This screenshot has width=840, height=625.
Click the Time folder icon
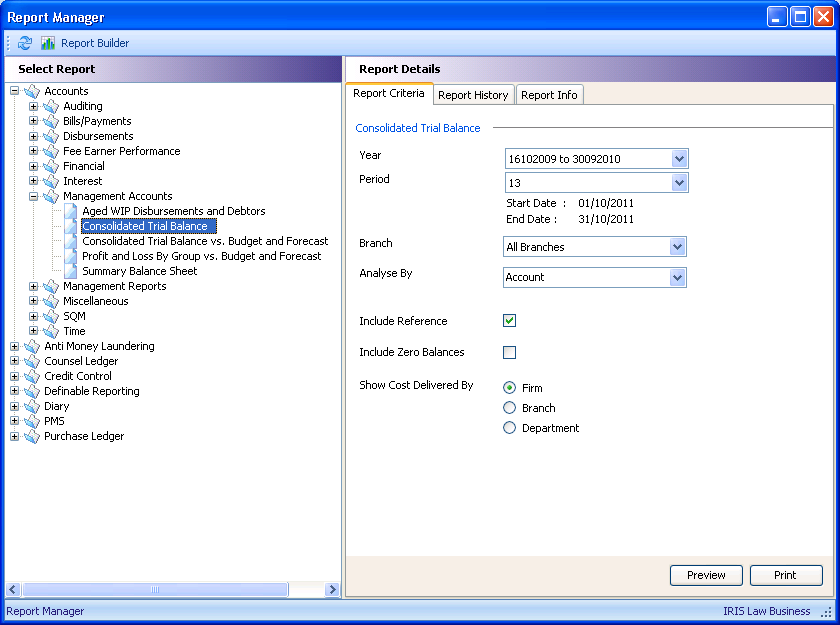[51, 331]
